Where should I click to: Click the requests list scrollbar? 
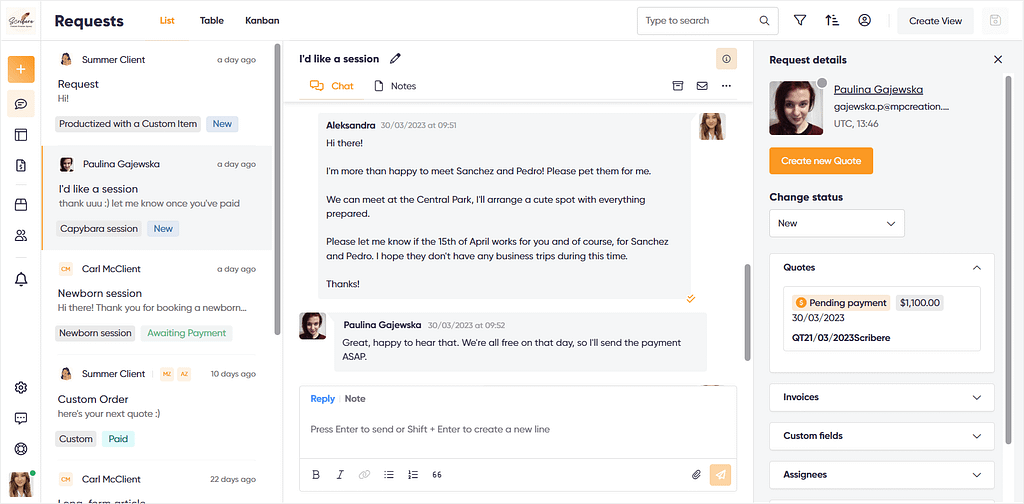tap(278, 189)
